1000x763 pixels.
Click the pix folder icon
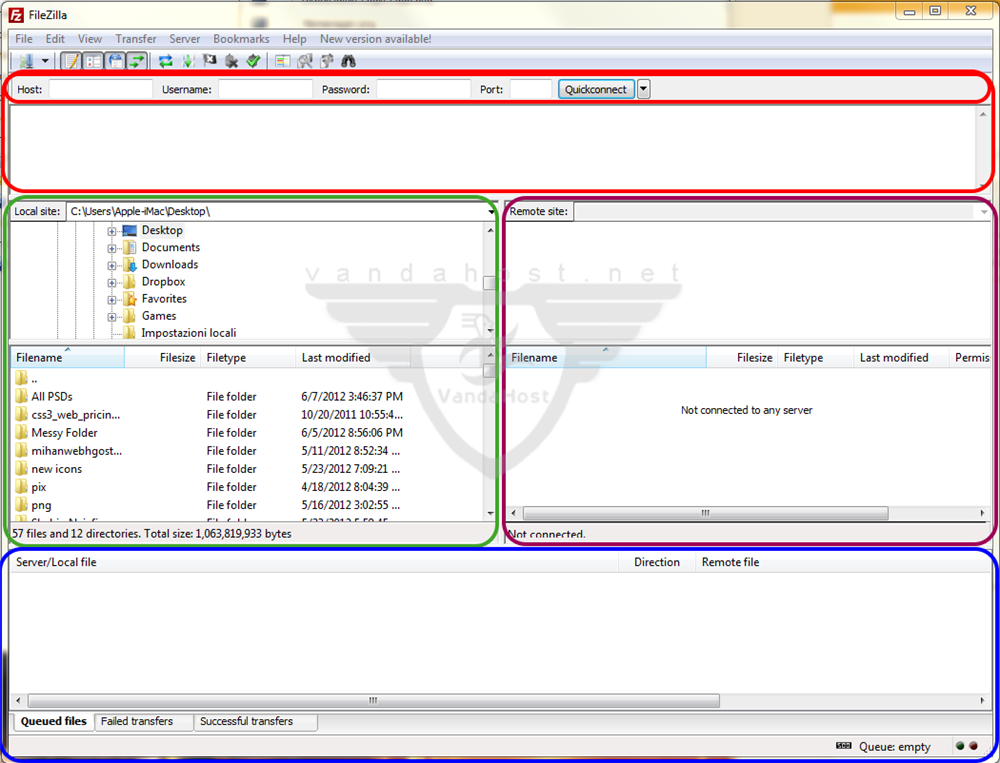click(21, 487)
